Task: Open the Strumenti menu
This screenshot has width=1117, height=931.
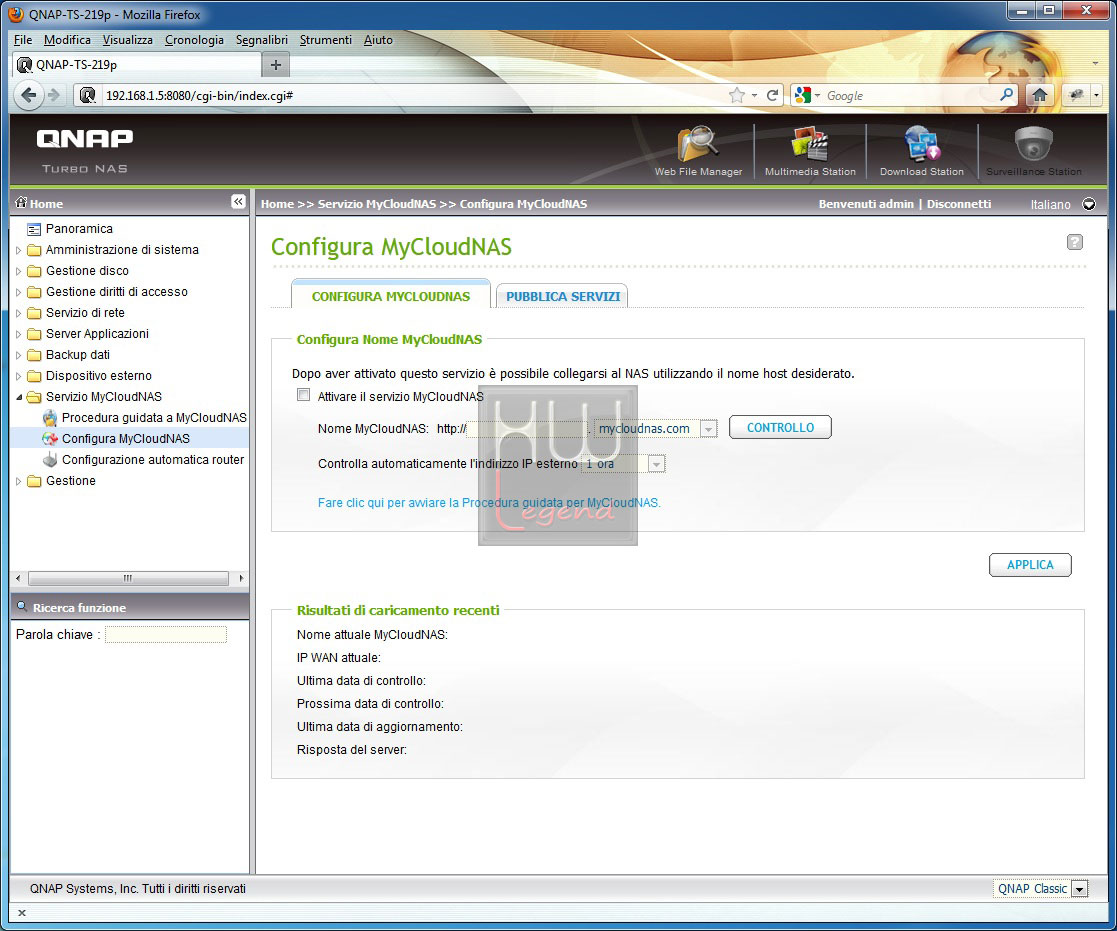Action: pos(326,40)
